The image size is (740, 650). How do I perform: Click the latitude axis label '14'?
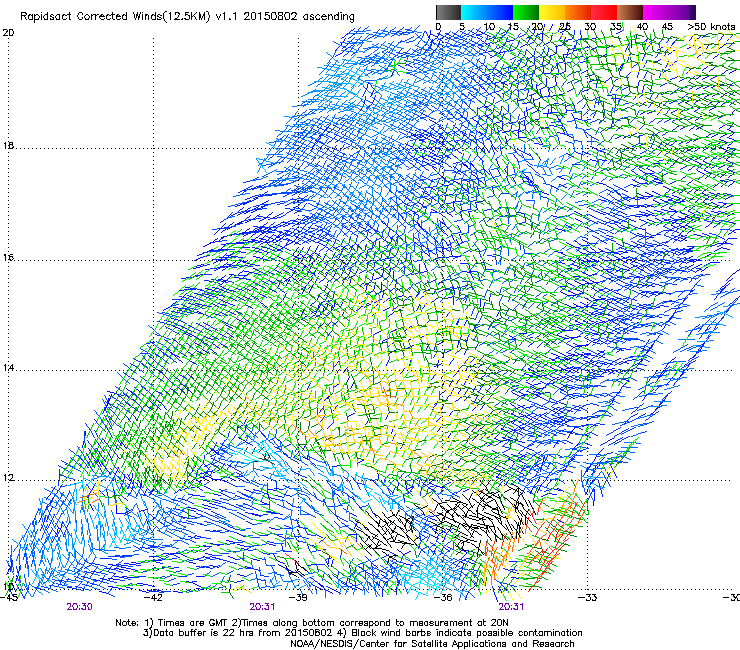(x=8, y=368)
